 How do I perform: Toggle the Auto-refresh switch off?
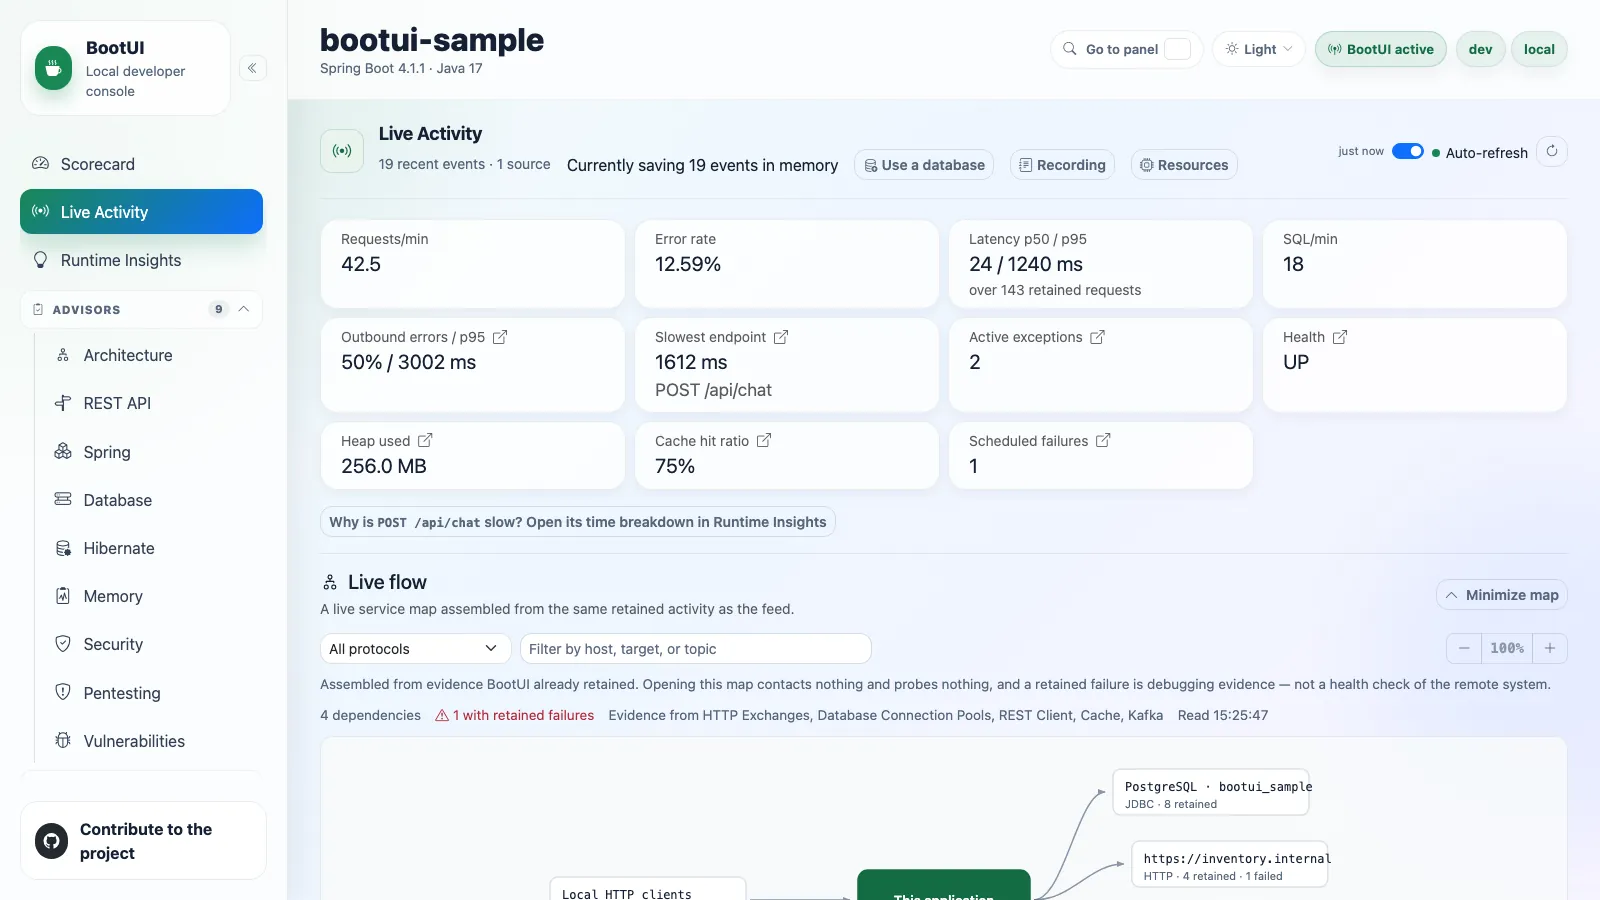click(x=1408, y=151)
